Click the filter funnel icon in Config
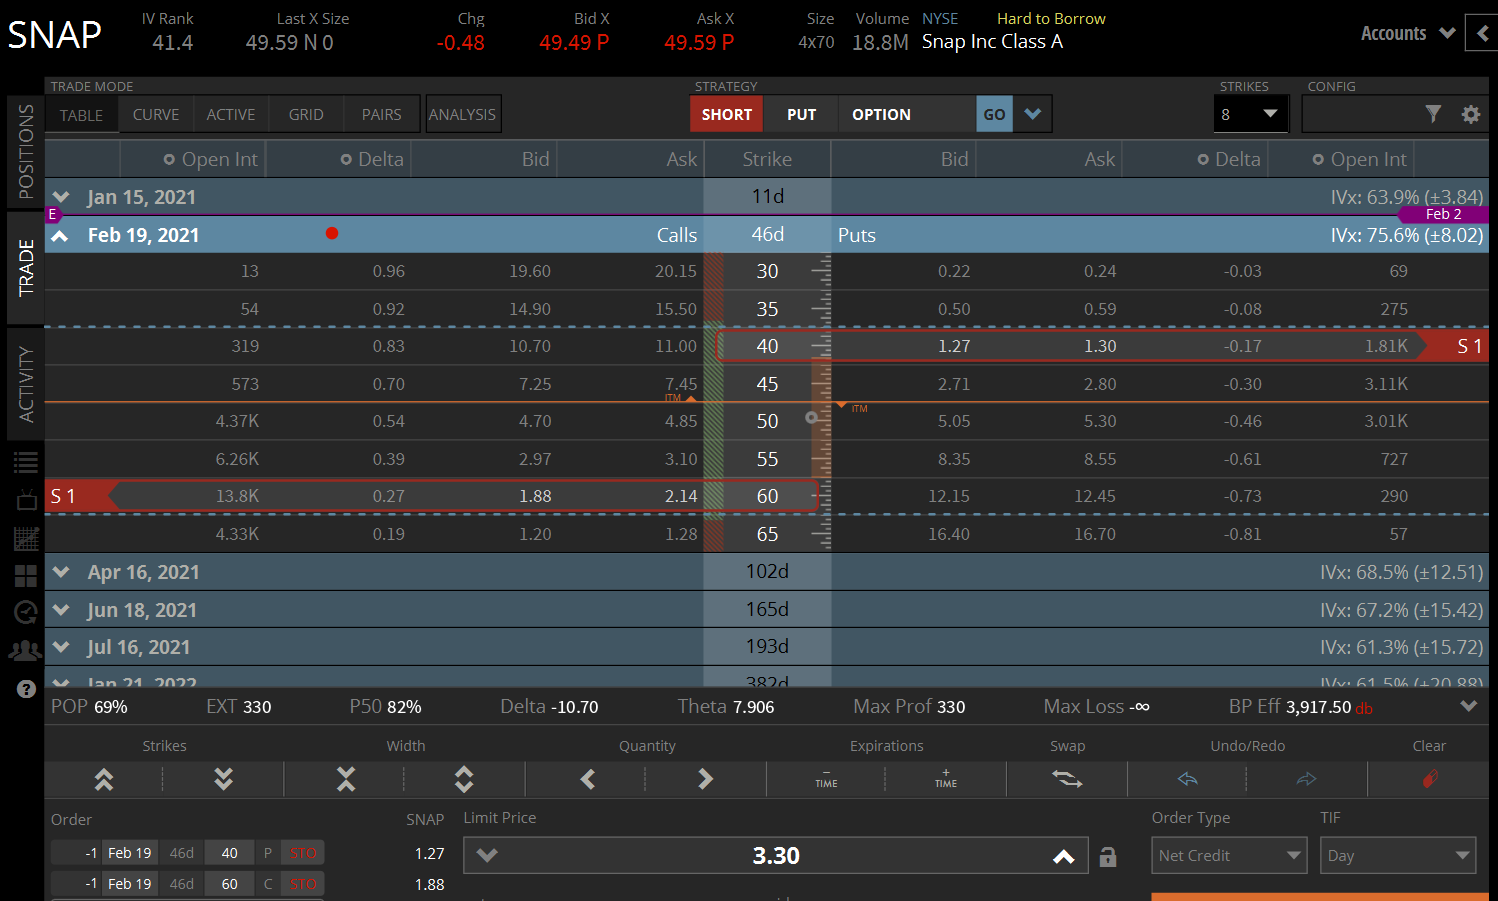 tap(1433, 114)
